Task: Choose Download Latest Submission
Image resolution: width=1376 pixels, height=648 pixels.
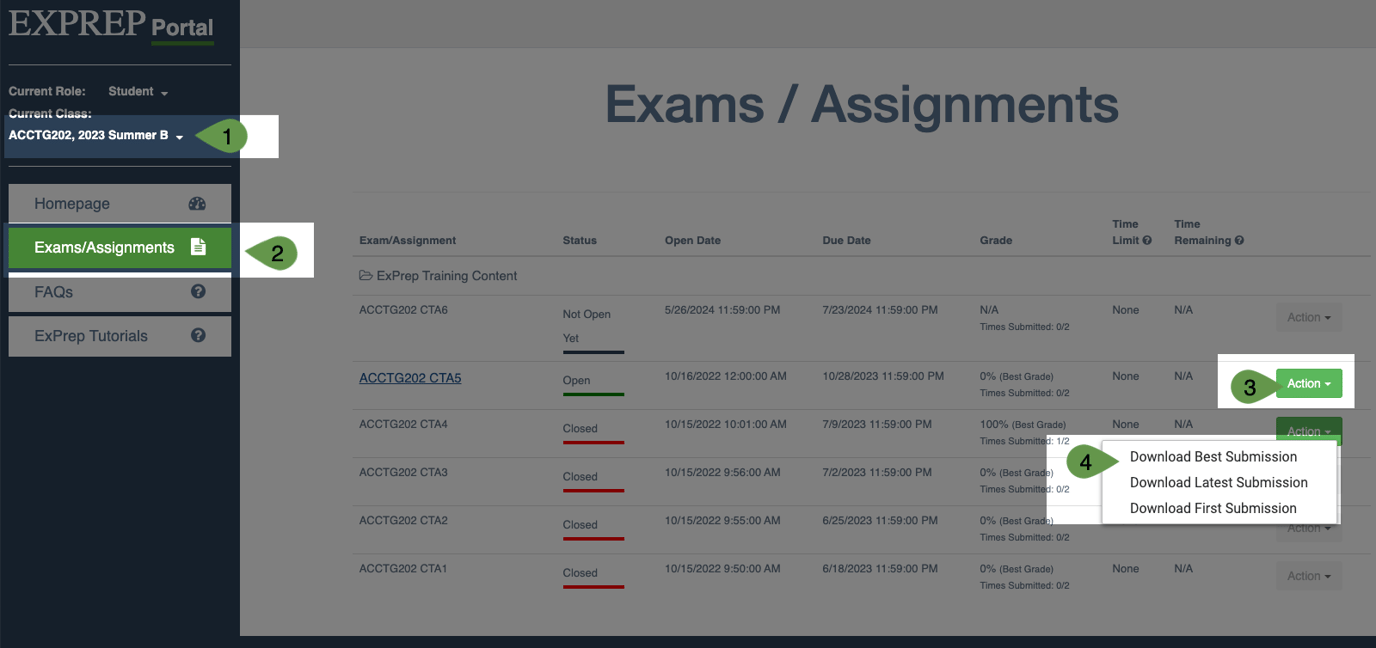Action: point(1218,483)
